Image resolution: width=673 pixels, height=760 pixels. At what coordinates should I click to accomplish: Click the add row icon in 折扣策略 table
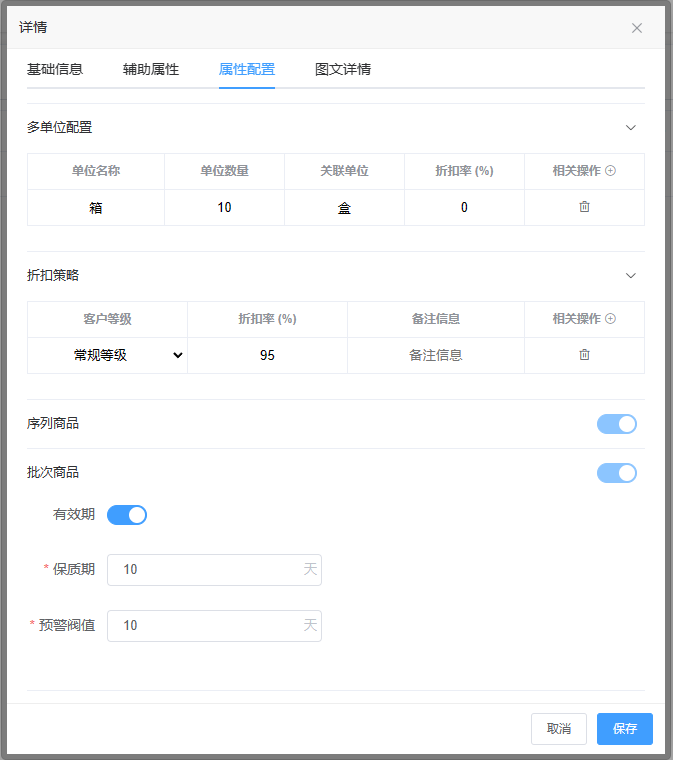pyautogui.click(x=611, y=319)
